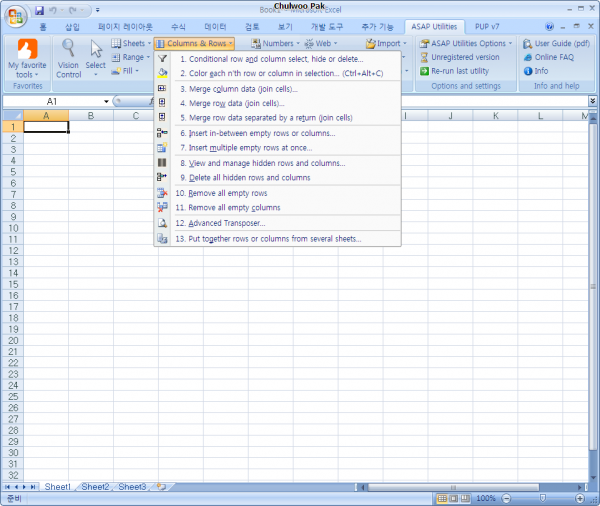The width and height of the screenshot is (600, 506).
Task: Click the horizontal scrollbar
Action: click(x=453, y=487)
